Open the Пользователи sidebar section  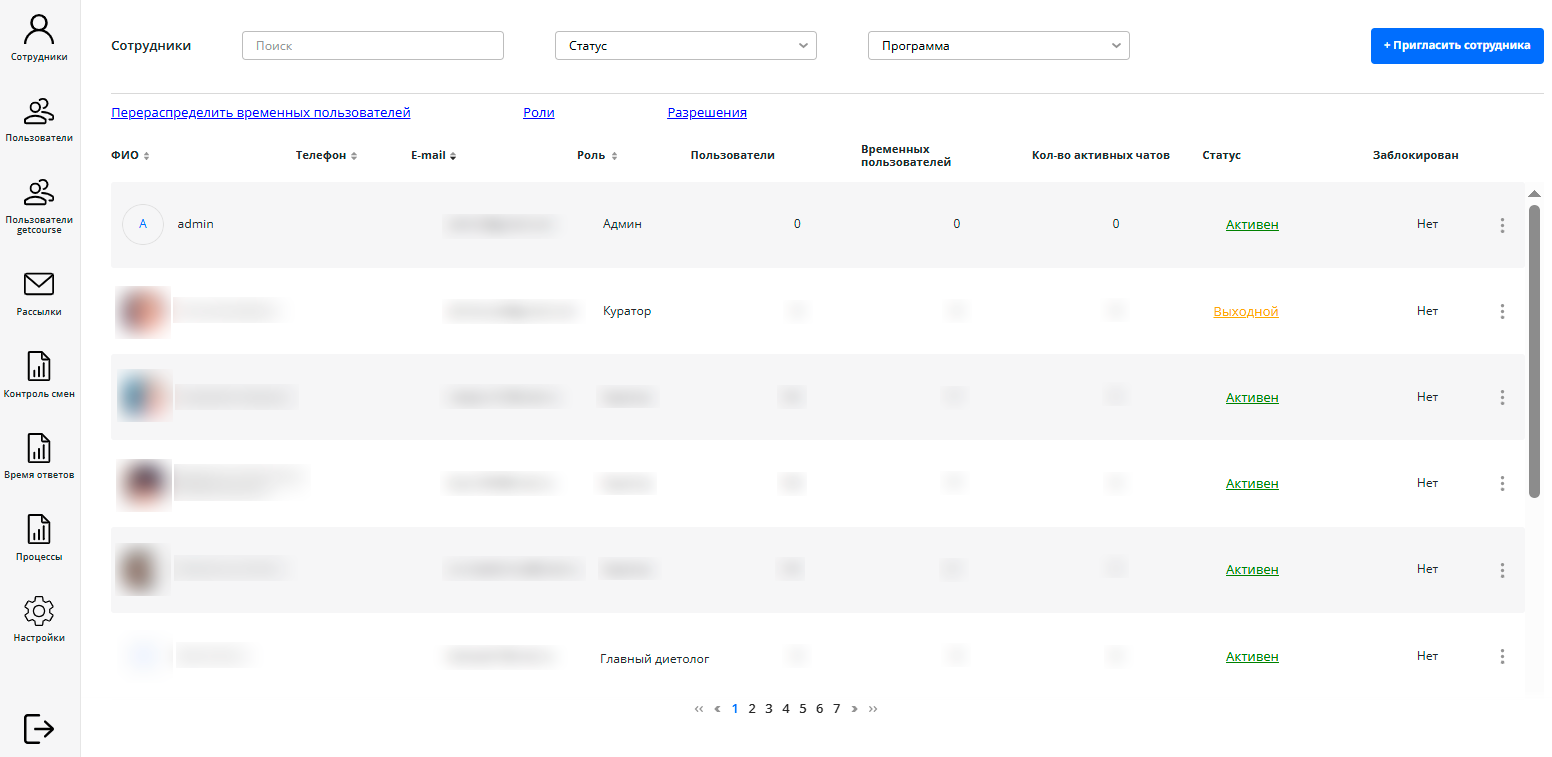[x=39, y=120]
